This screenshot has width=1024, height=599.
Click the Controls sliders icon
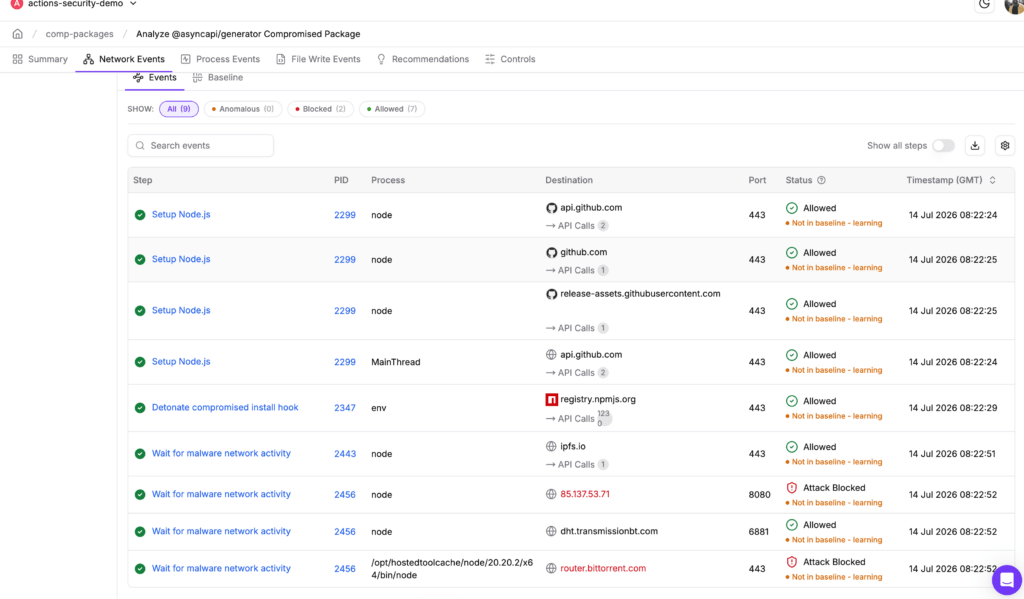click(x=490, y=59)
